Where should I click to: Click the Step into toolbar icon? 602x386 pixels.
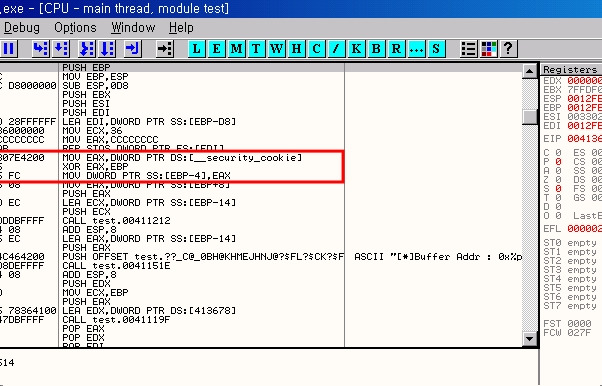tap(40, 49)
